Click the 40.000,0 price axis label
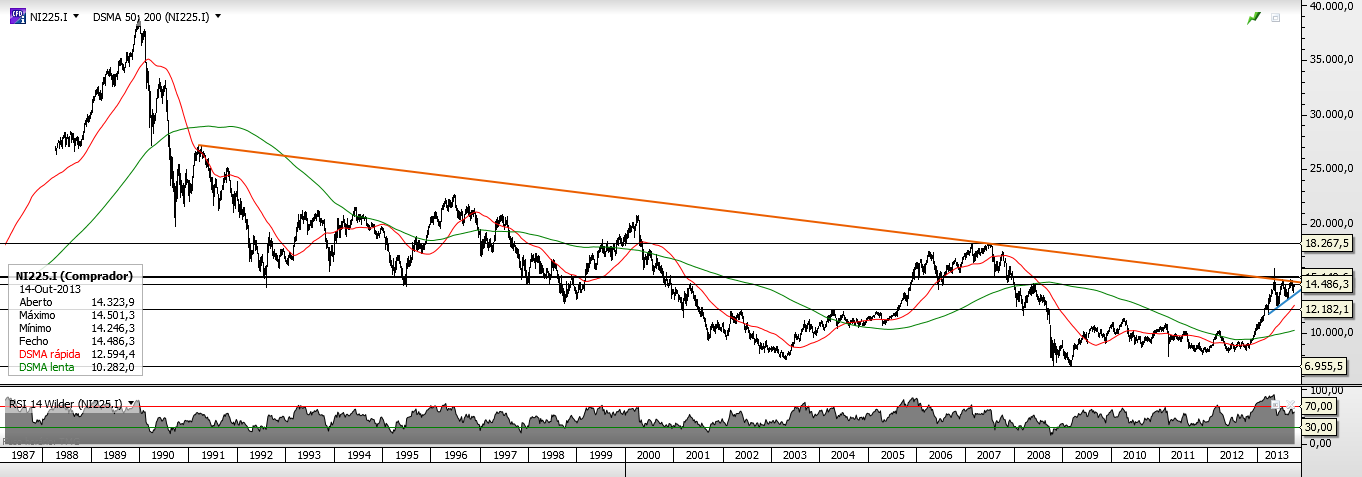Viewport: 1362px width, 477px height. [1332, 6]
